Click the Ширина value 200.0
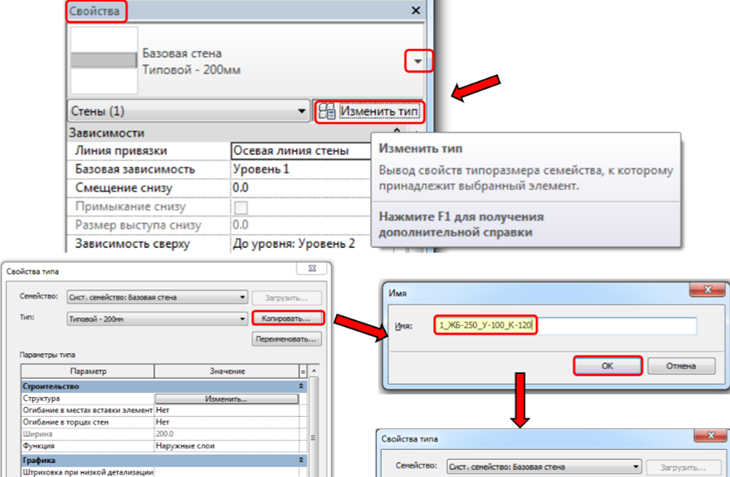730x477 pixels. 226,434
